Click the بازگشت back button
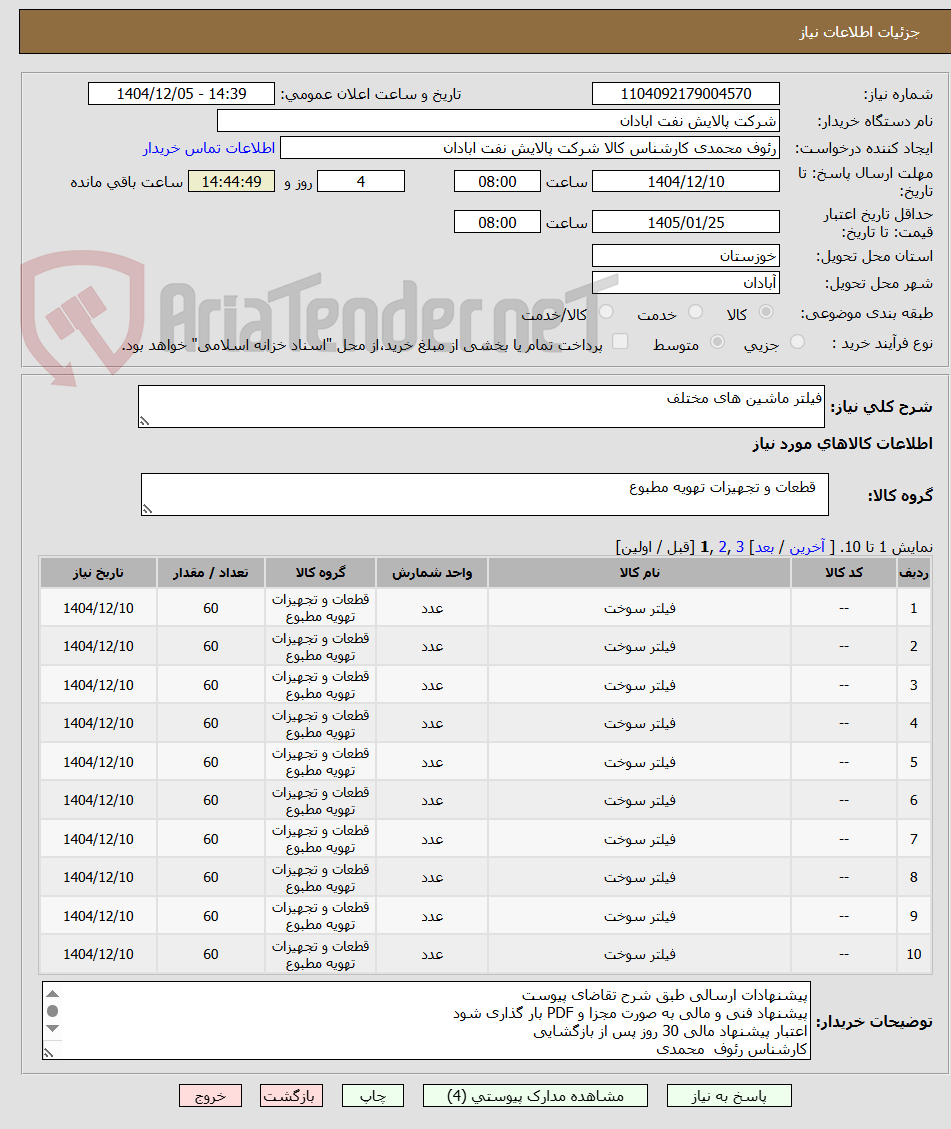951x1129 pixels. coord(292,1096)
